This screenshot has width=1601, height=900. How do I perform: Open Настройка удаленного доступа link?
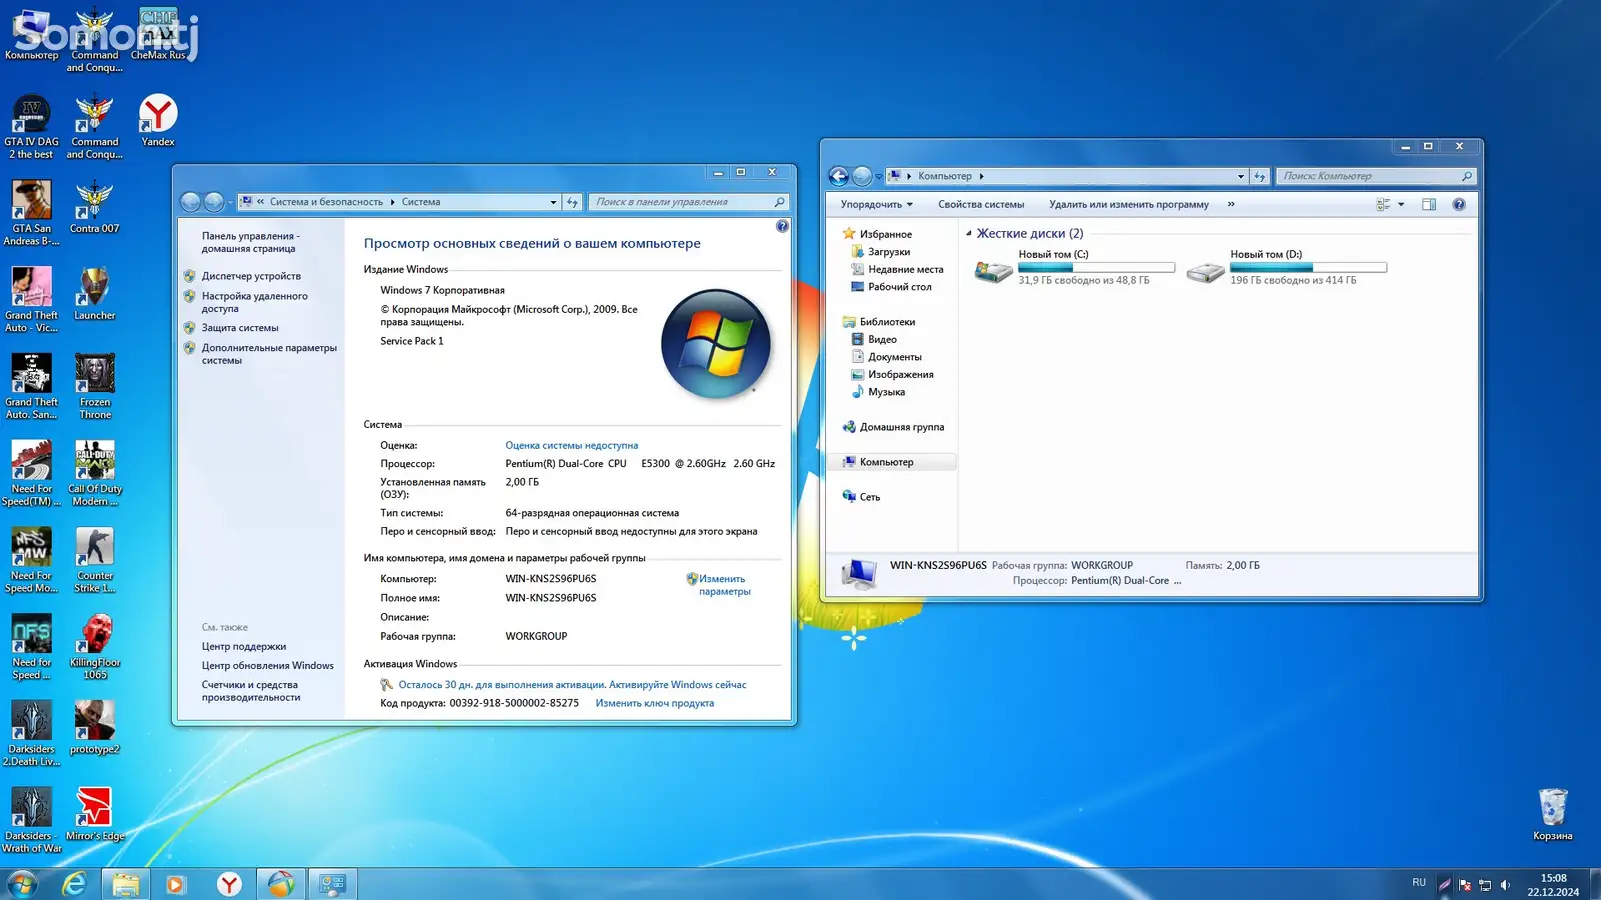tap(255, 302)
